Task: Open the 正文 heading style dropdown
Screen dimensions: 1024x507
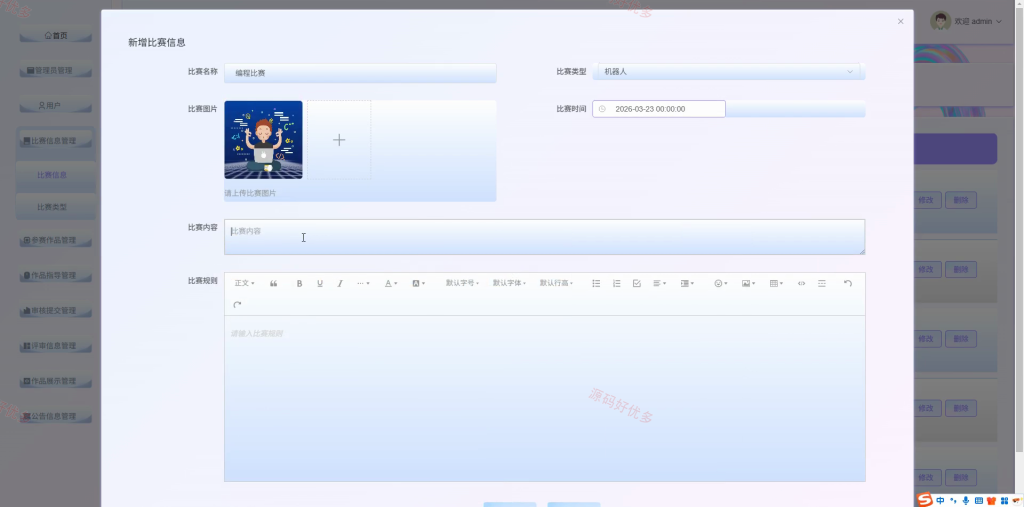Action: pos(245,284)
